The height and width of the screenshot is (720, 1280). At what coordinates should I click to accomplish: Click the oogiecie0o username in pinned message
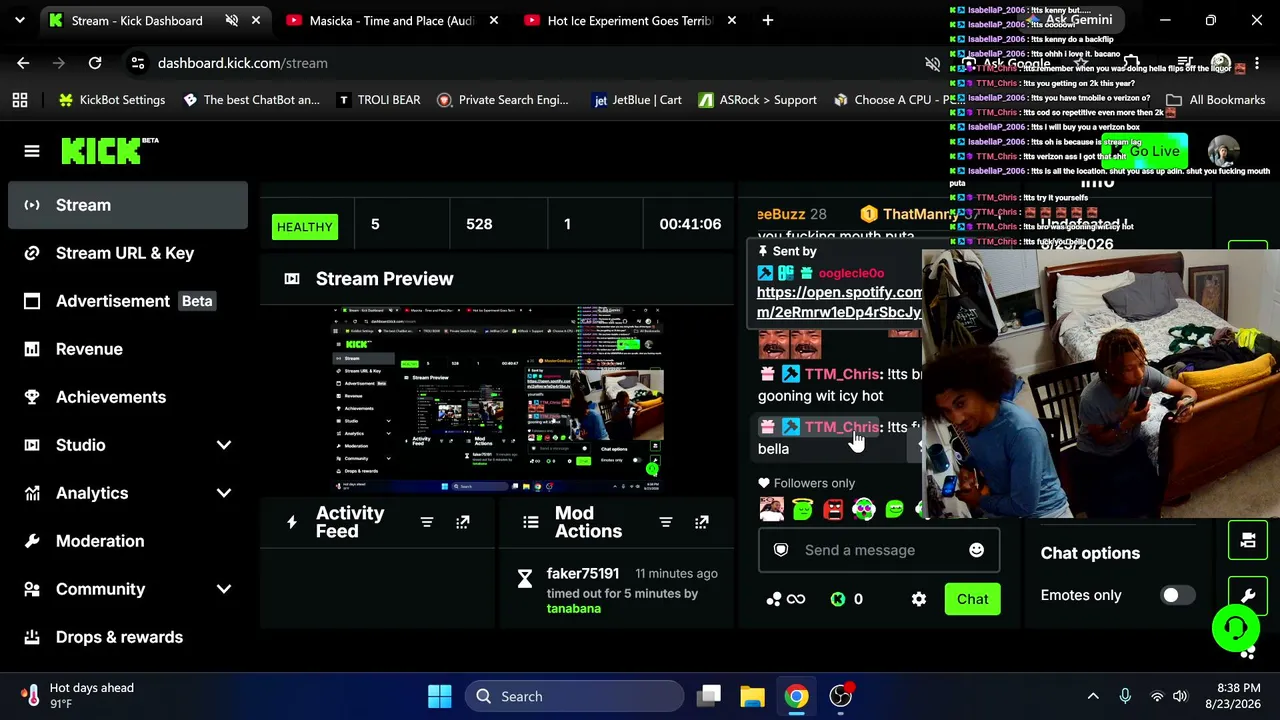point(851,273)
